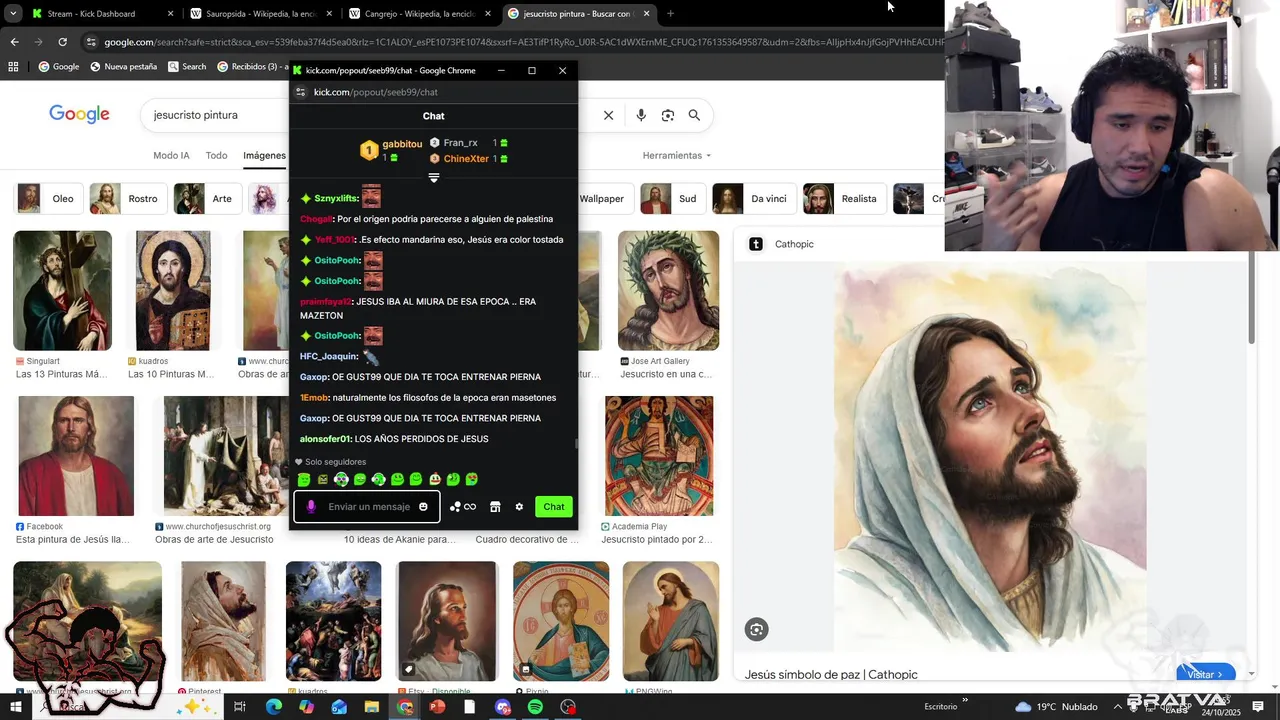
Task: Go back in Chrome
Action: [x=14, y=42]
